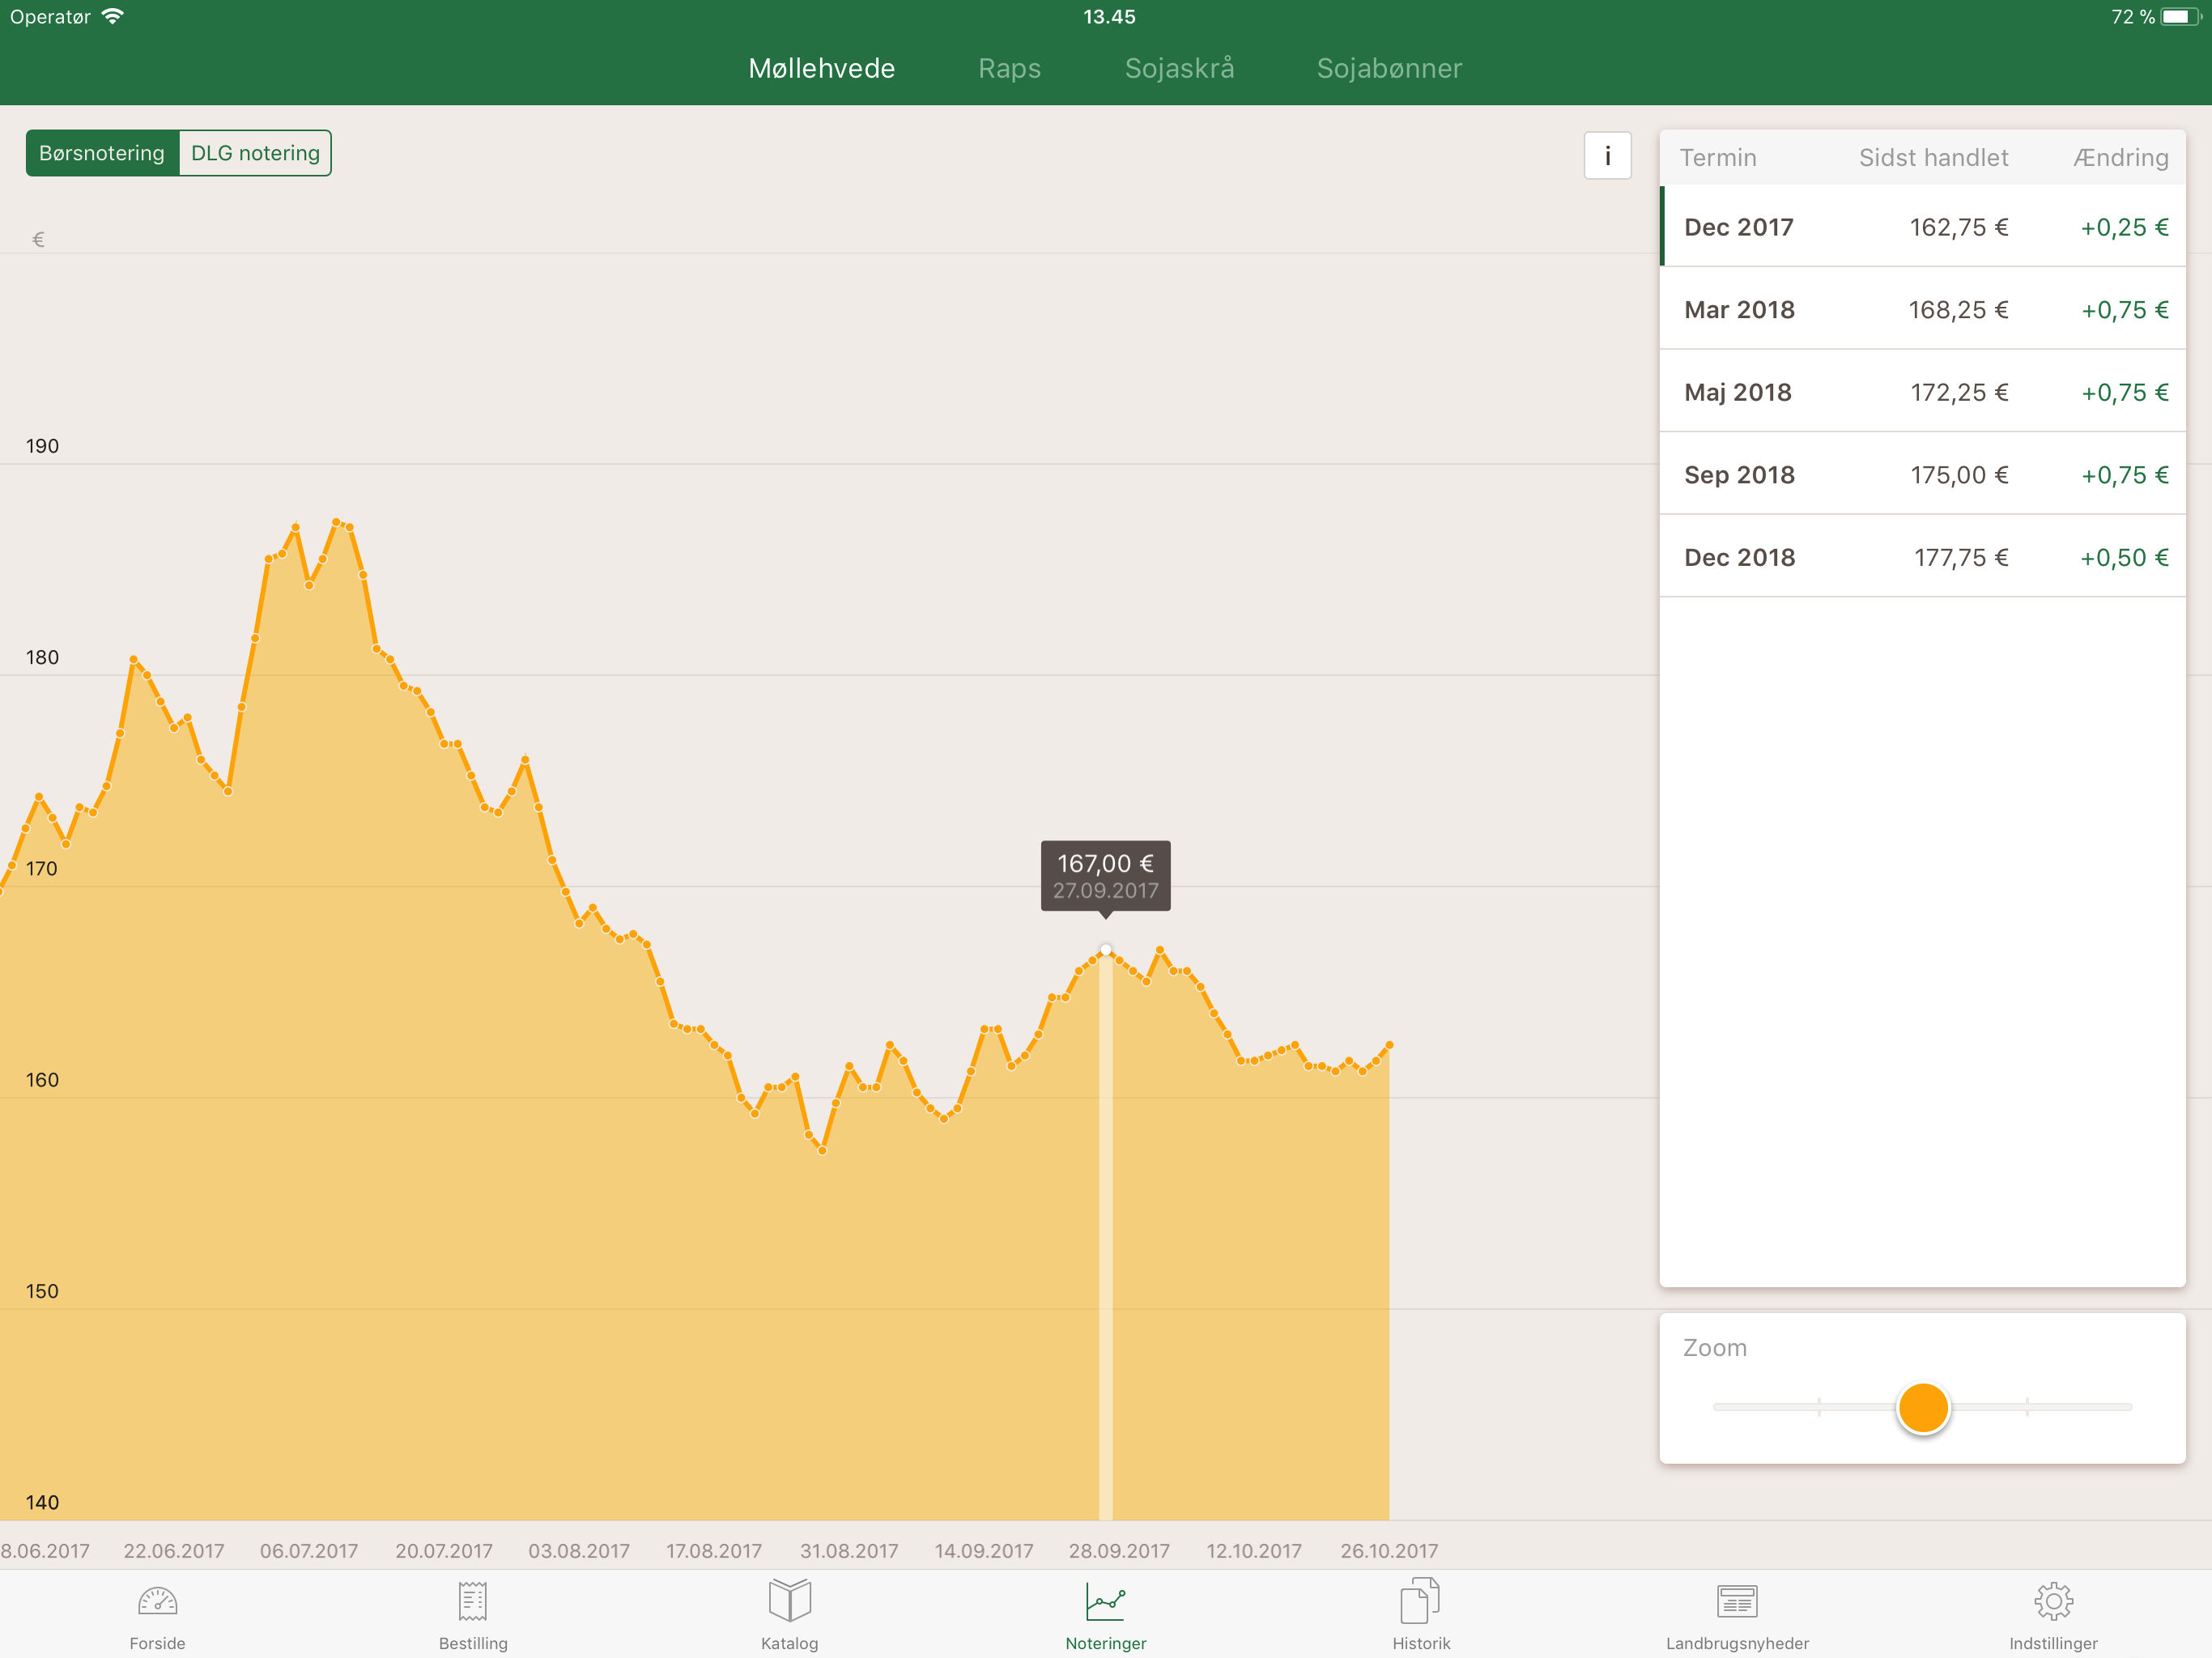Open the Landbrugsnyheder news icon
2212x1658 pixels.
(1737, 1603)
